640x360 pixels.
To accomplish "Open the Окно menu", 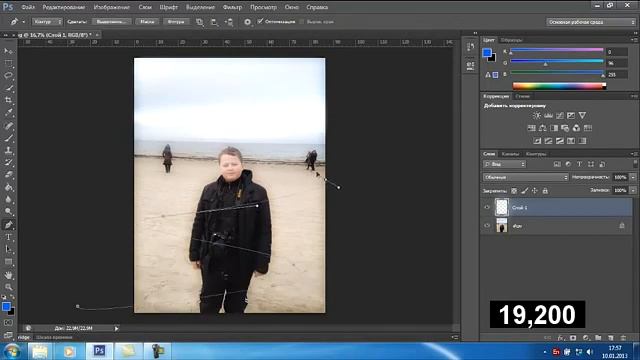I will [x=291, y=7].
